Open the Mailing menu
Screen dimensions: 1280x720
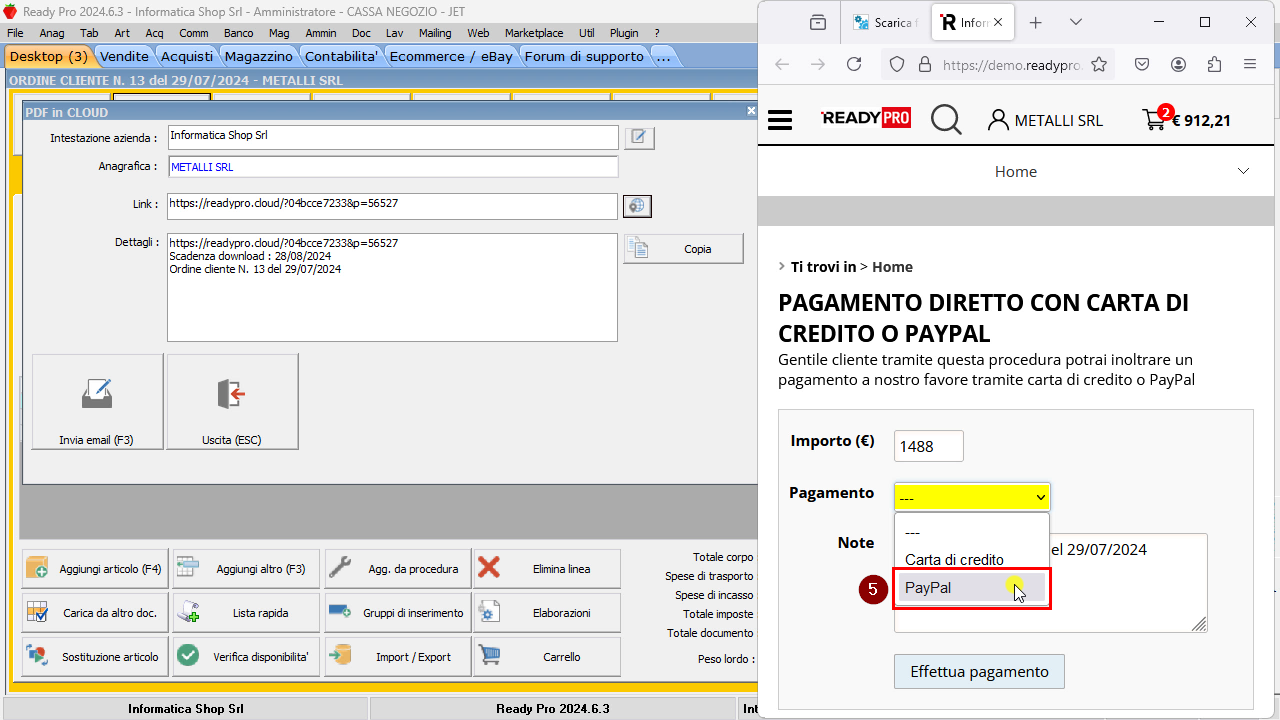(x=435, y=33)
